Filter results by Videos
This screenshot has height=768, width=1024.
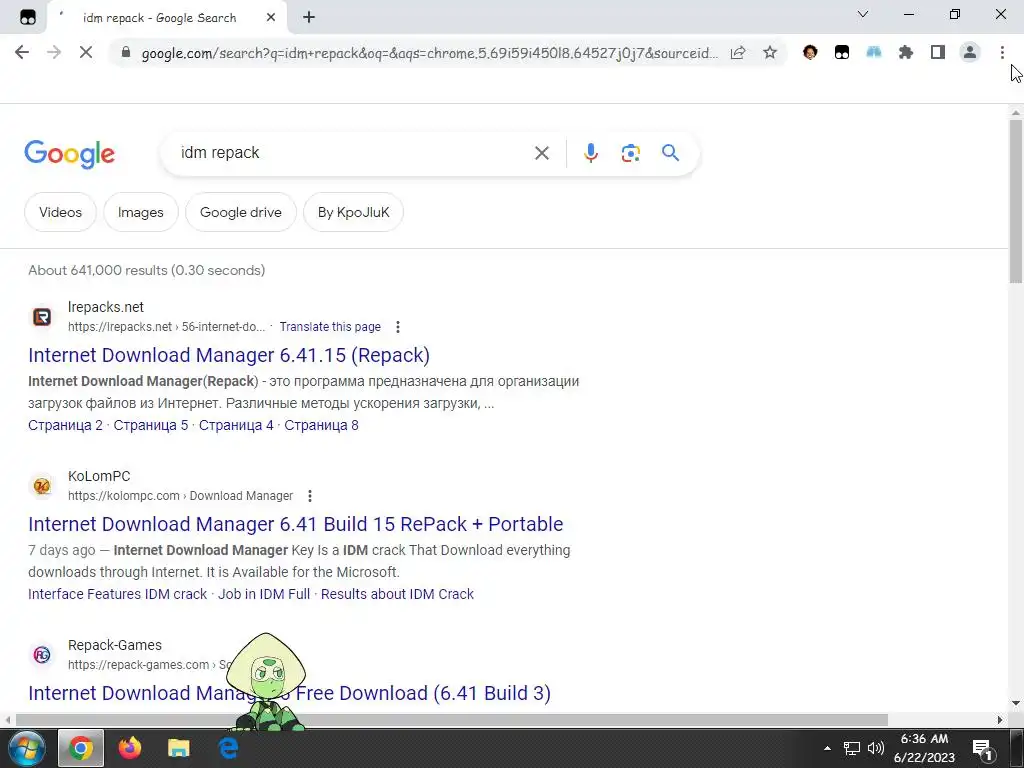[x=60, y=212]
